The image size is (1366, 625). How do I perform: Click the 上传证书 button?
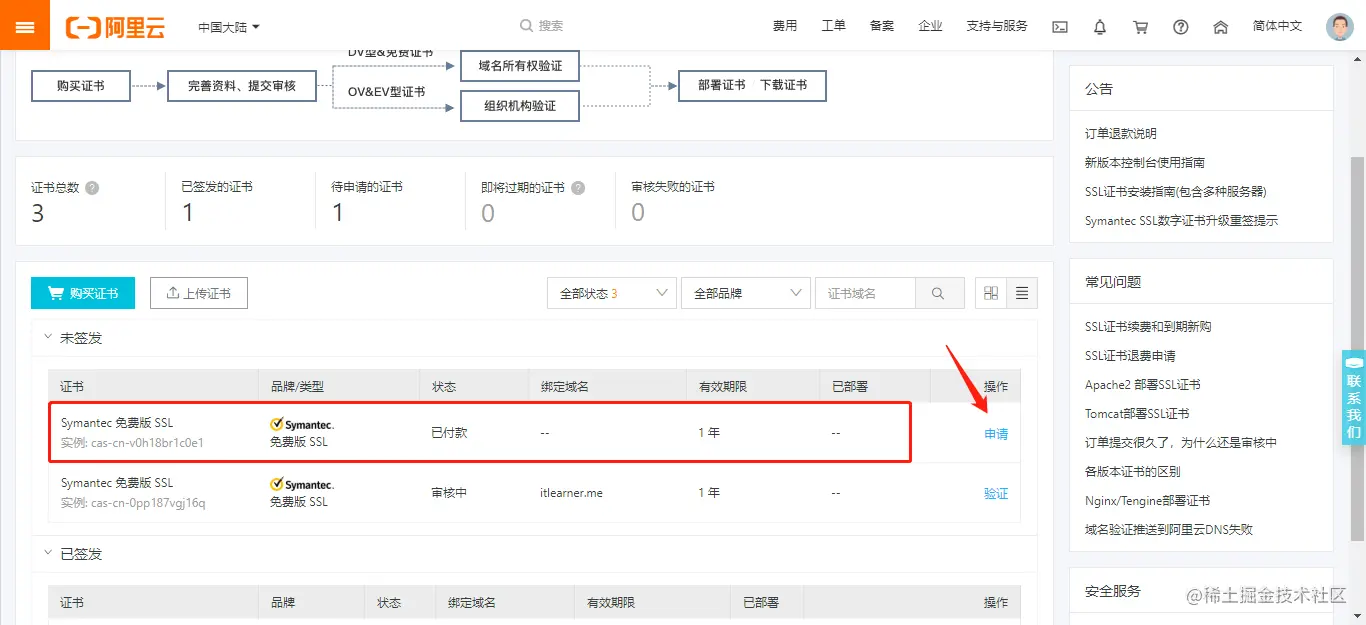point(198,293)
